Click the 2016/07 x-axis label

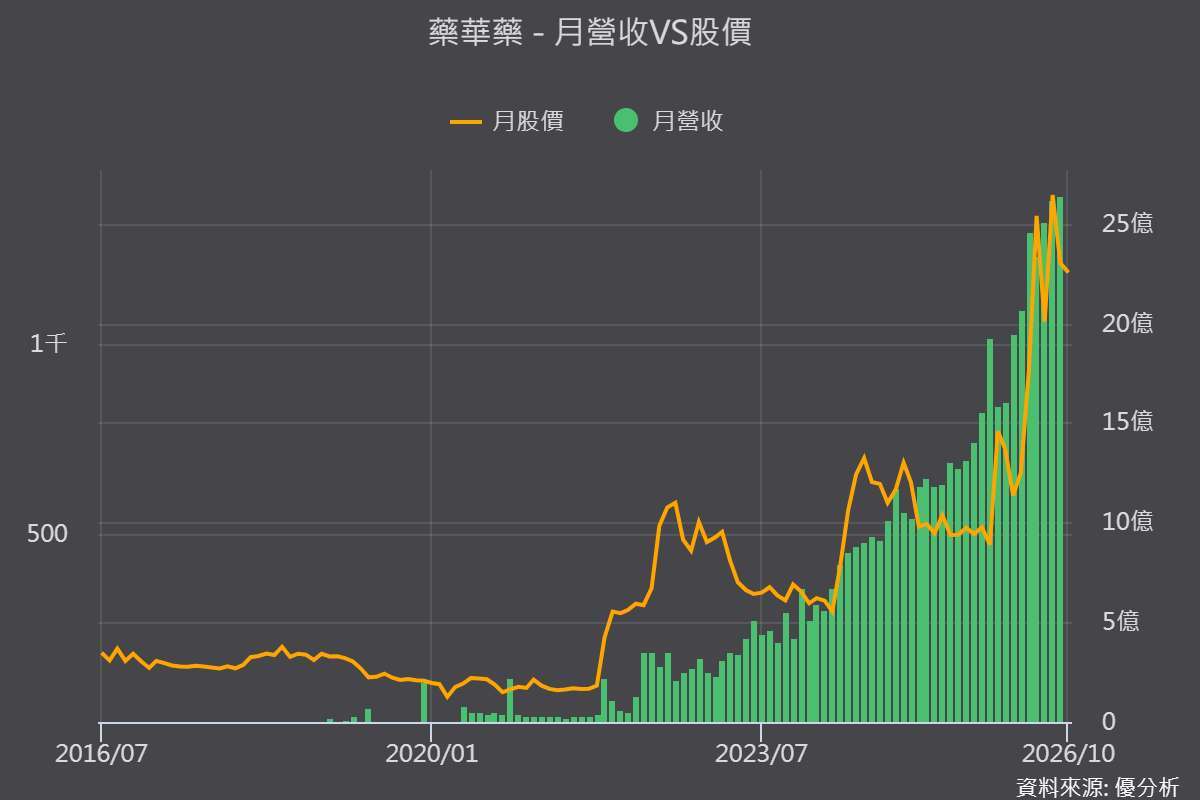100,755
